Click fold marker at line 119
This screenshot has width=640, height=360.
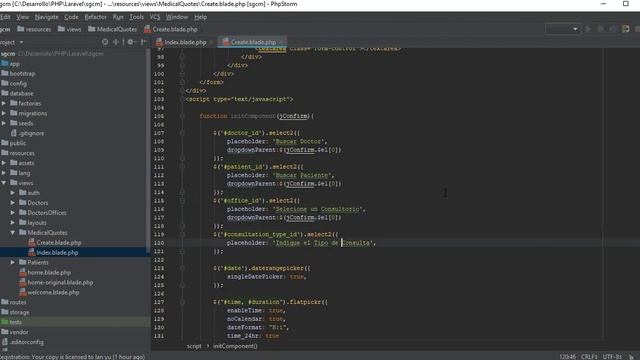pyautogui.click(x=182, y=234)
